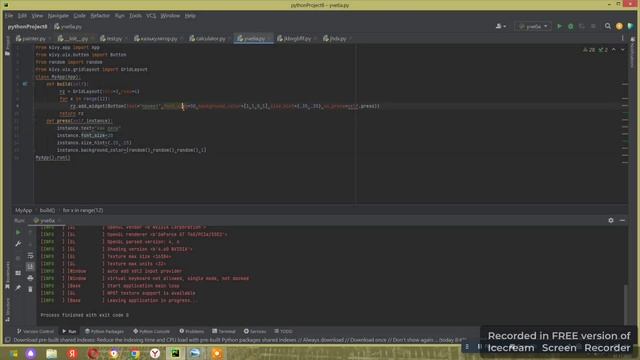The width and height of the screenshot is (640, 360).
Task: Open the Run menu
Action: (120, 16)
